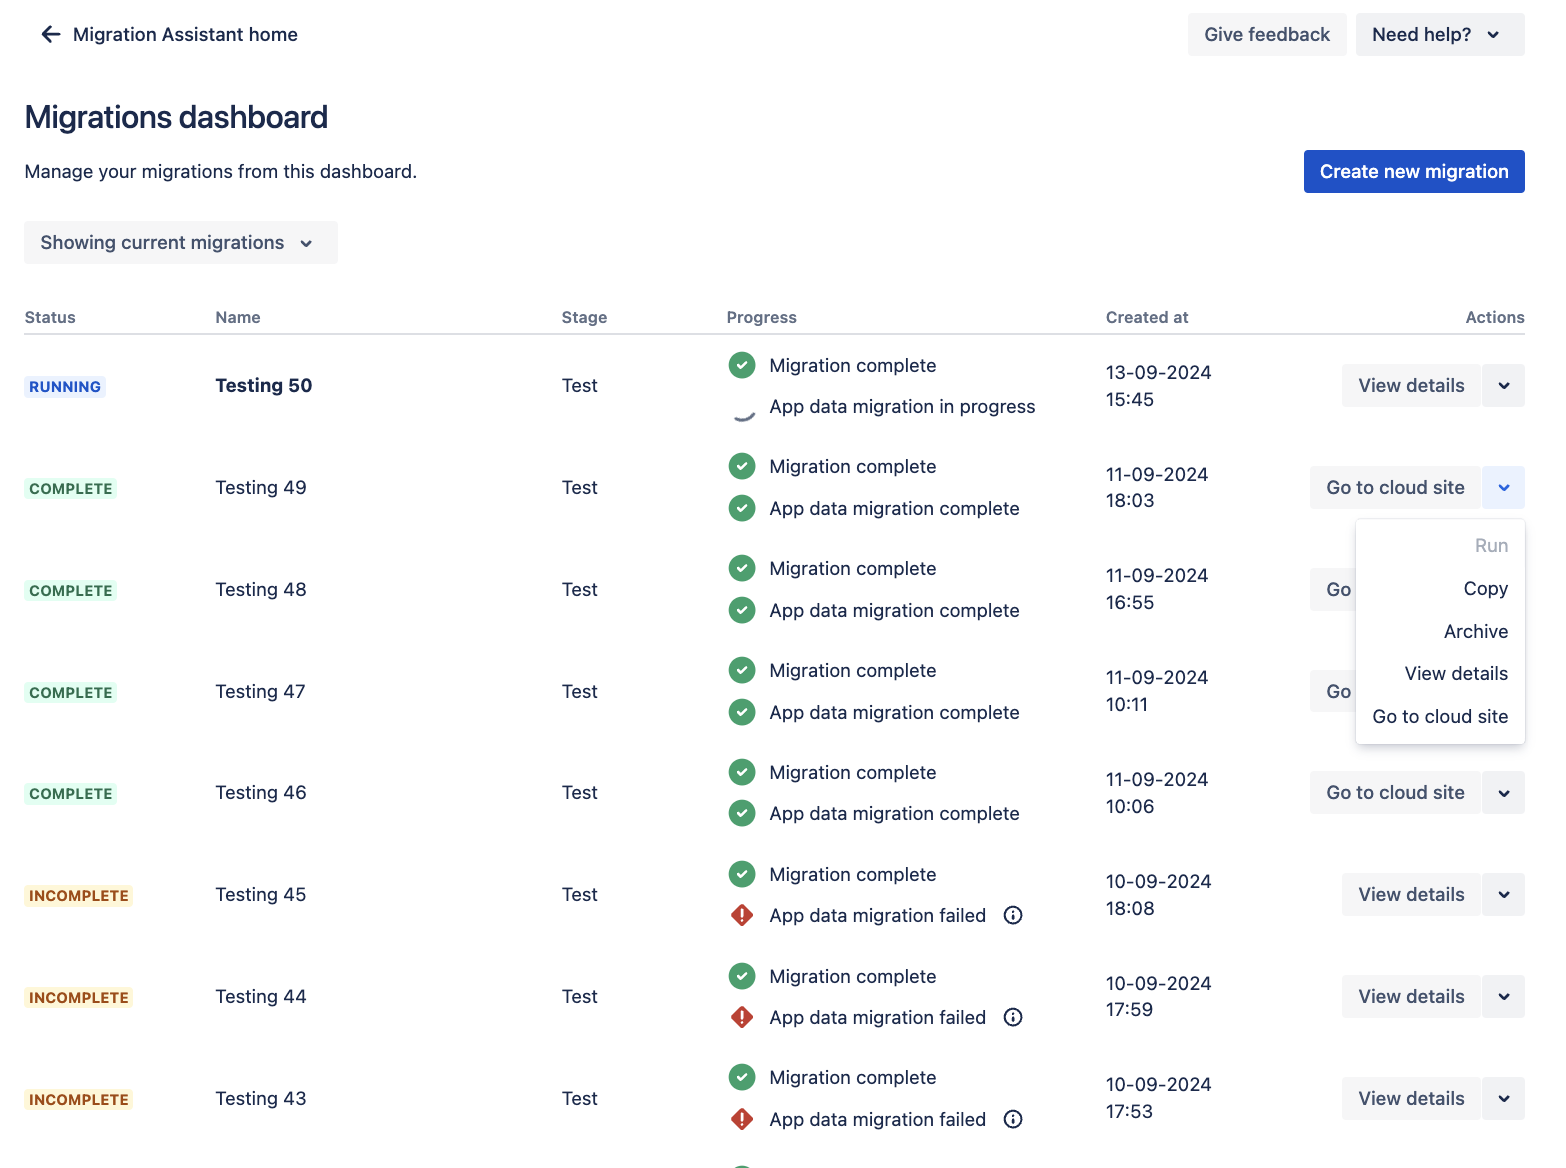Click info icon next to Testing 44 failure
The height and width of the screenshot is (1168, 1566).
pos(1013,1018)
